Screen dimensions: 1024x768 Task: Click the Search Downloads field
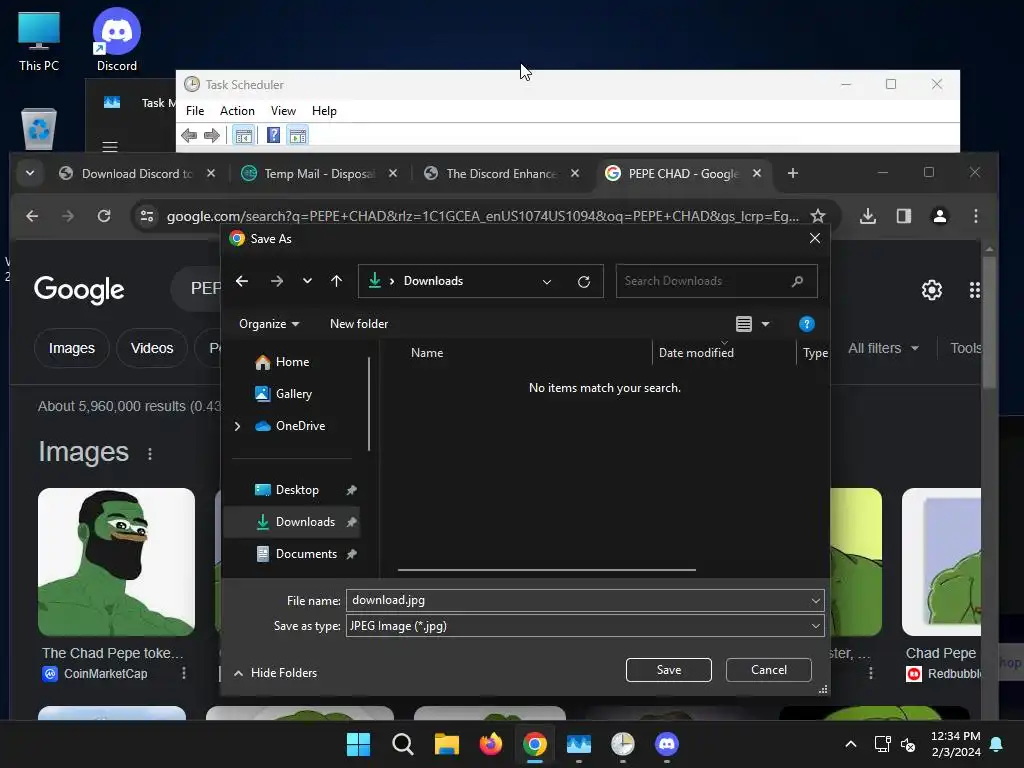[716, 281]
